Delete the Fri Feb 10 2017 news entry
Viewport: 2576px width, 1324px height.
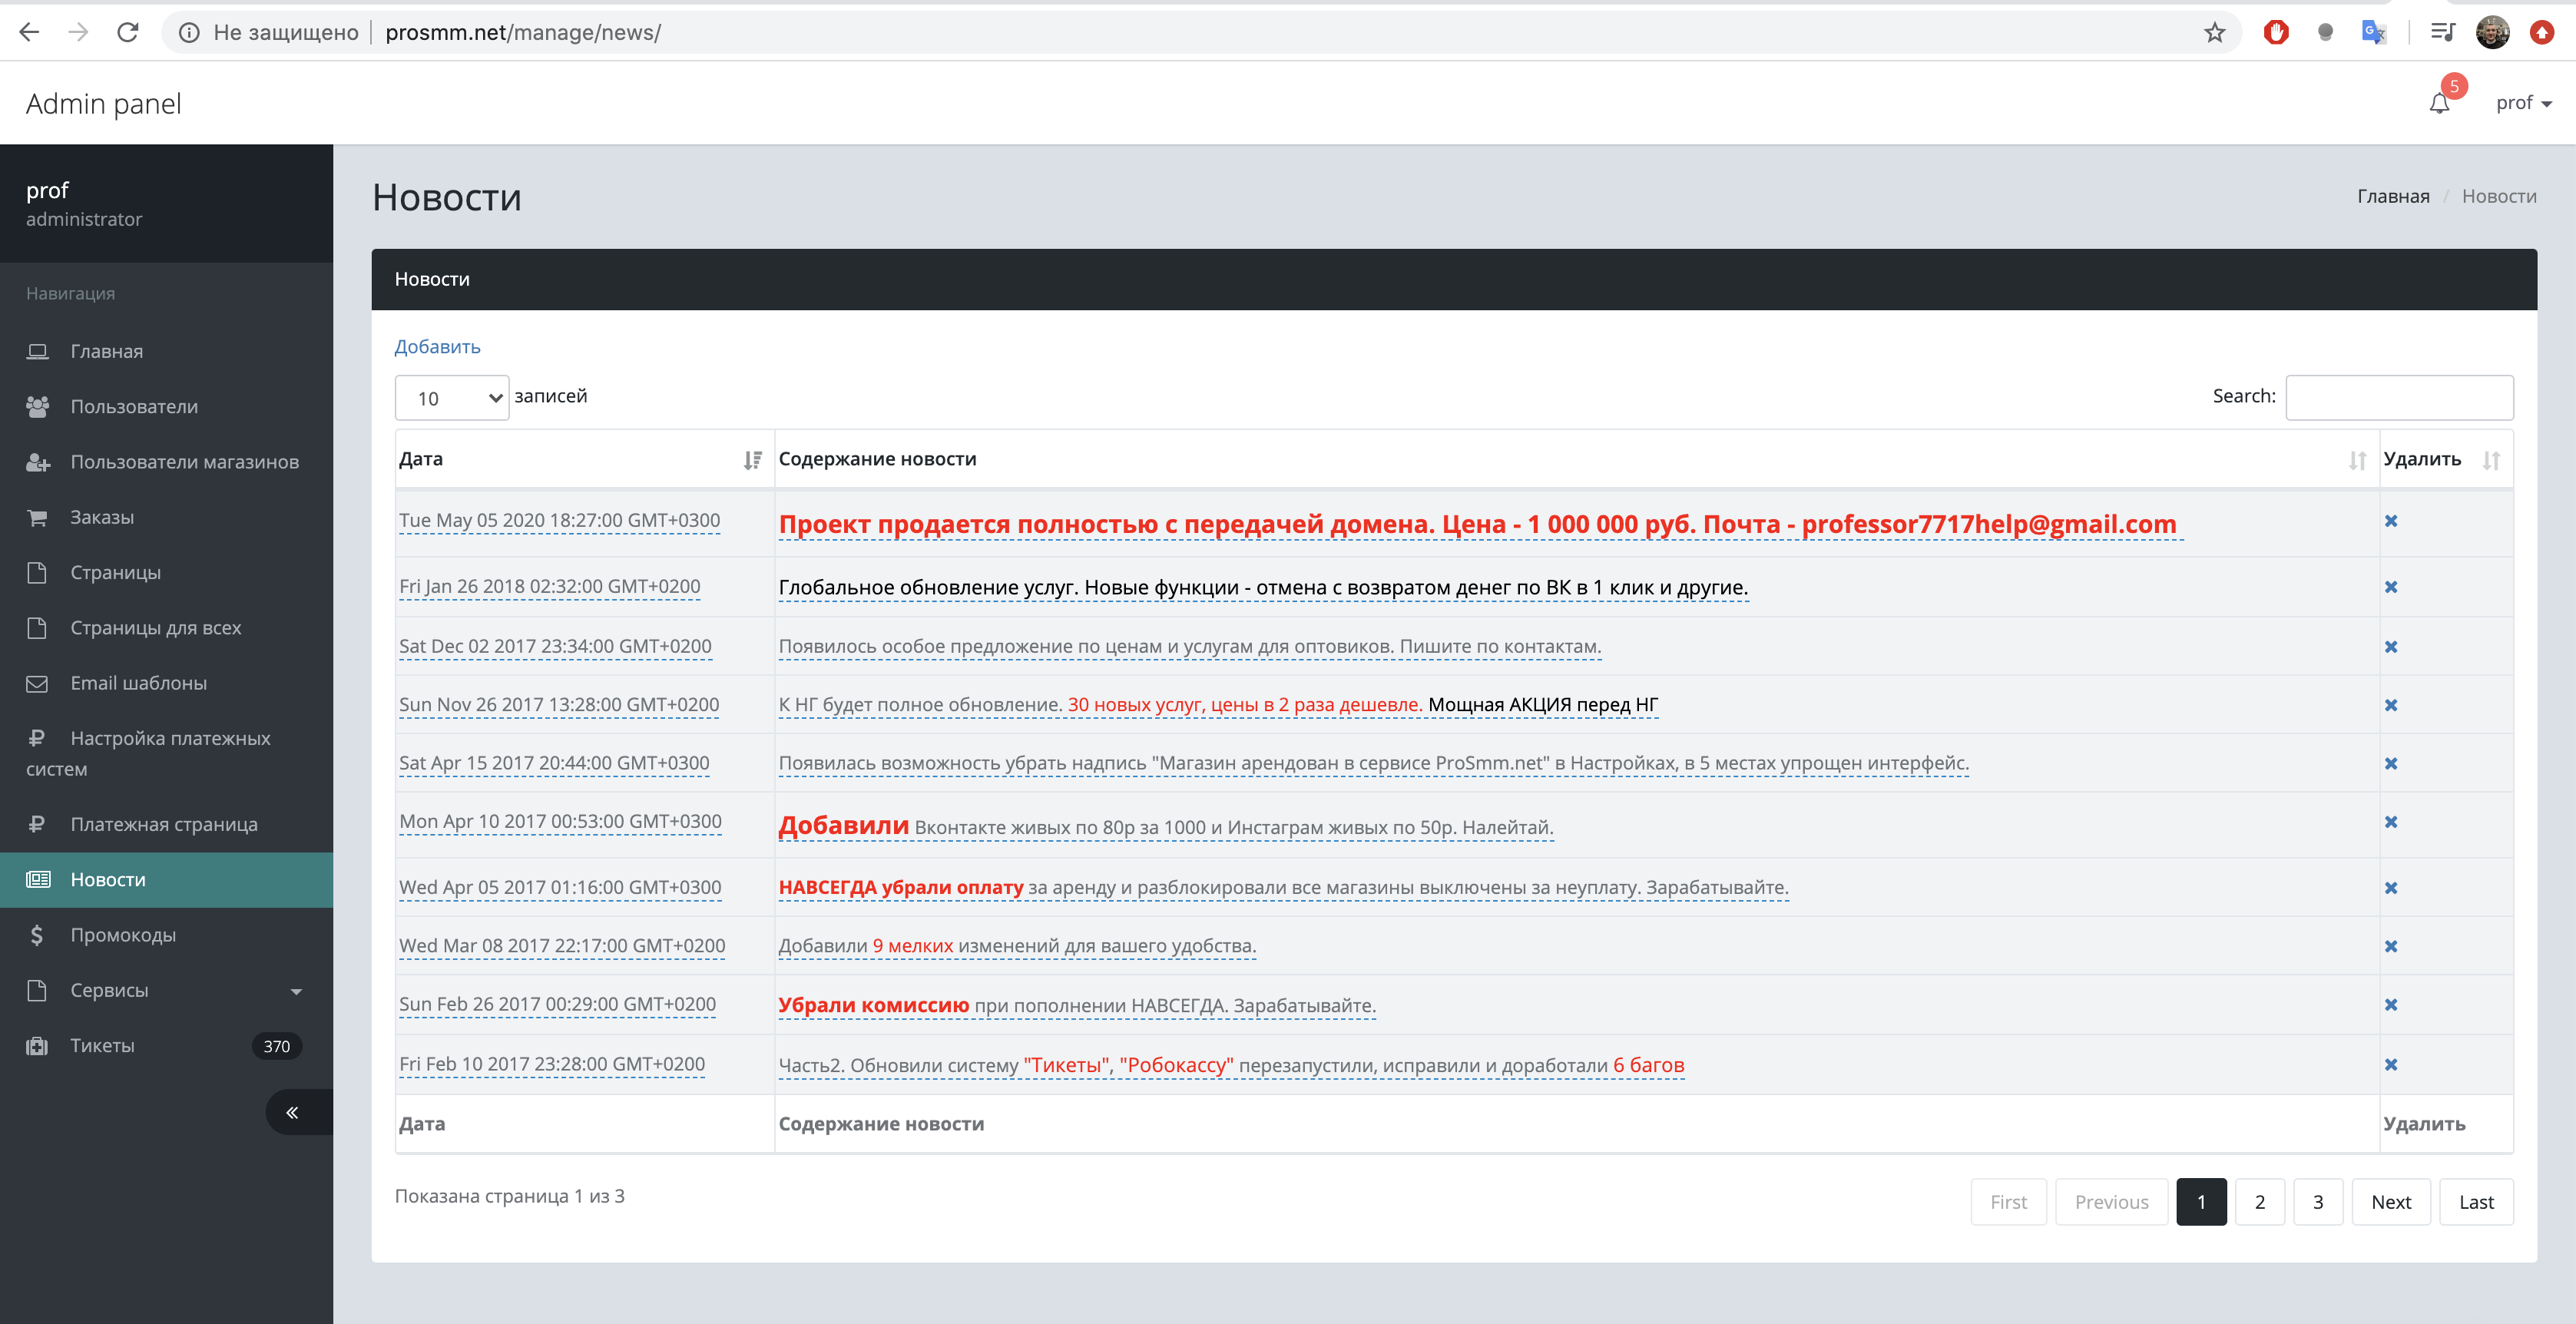pyautogui.click(x=2391, y=1064)
